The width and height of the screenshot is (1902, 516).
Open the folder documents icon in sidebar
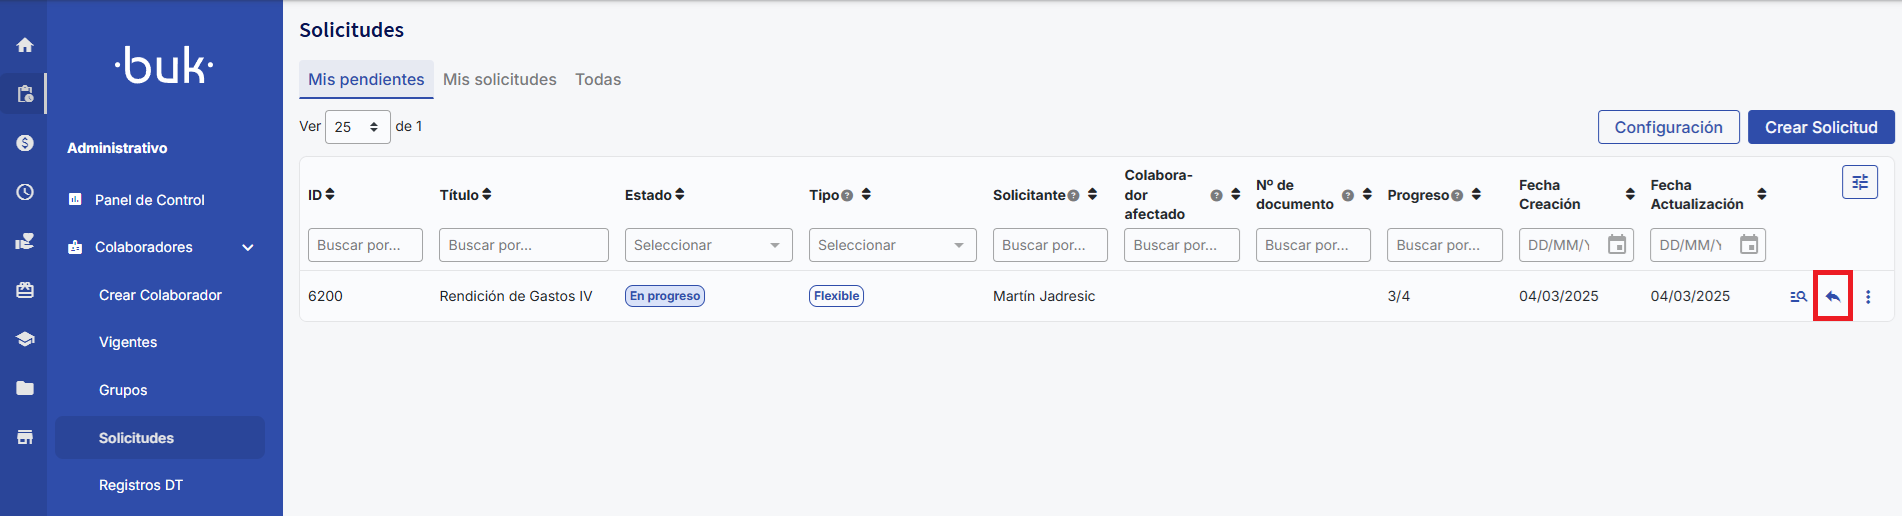(x=25, y=388)
